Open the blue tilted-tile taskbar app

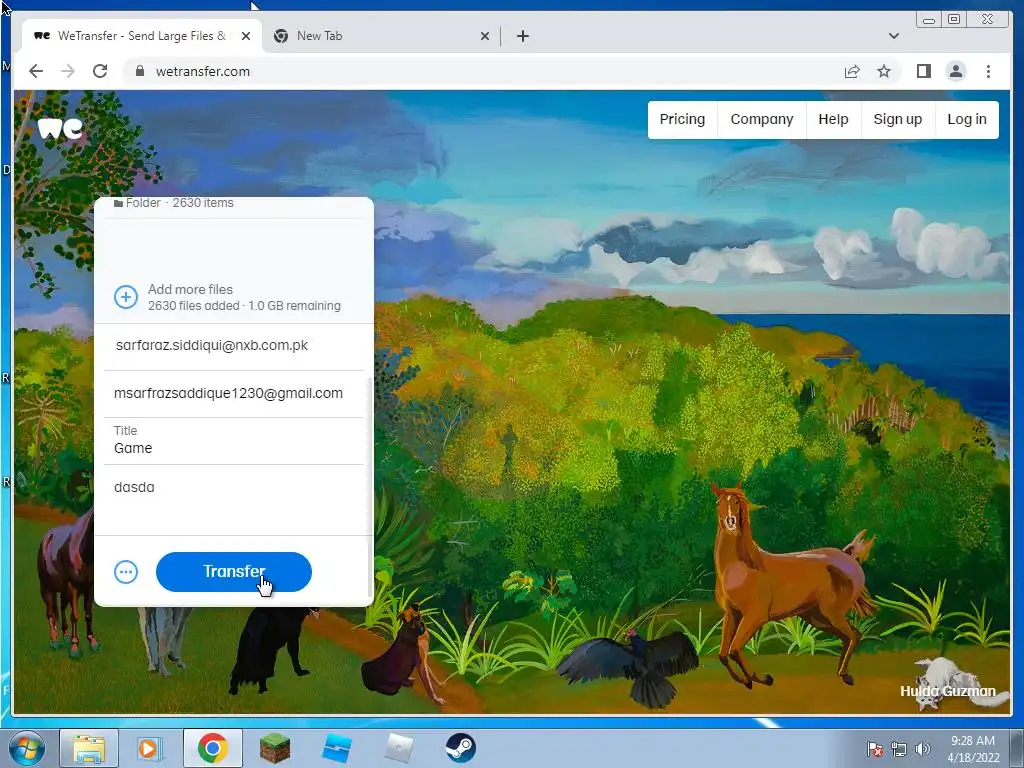click(x=338, y=748)
